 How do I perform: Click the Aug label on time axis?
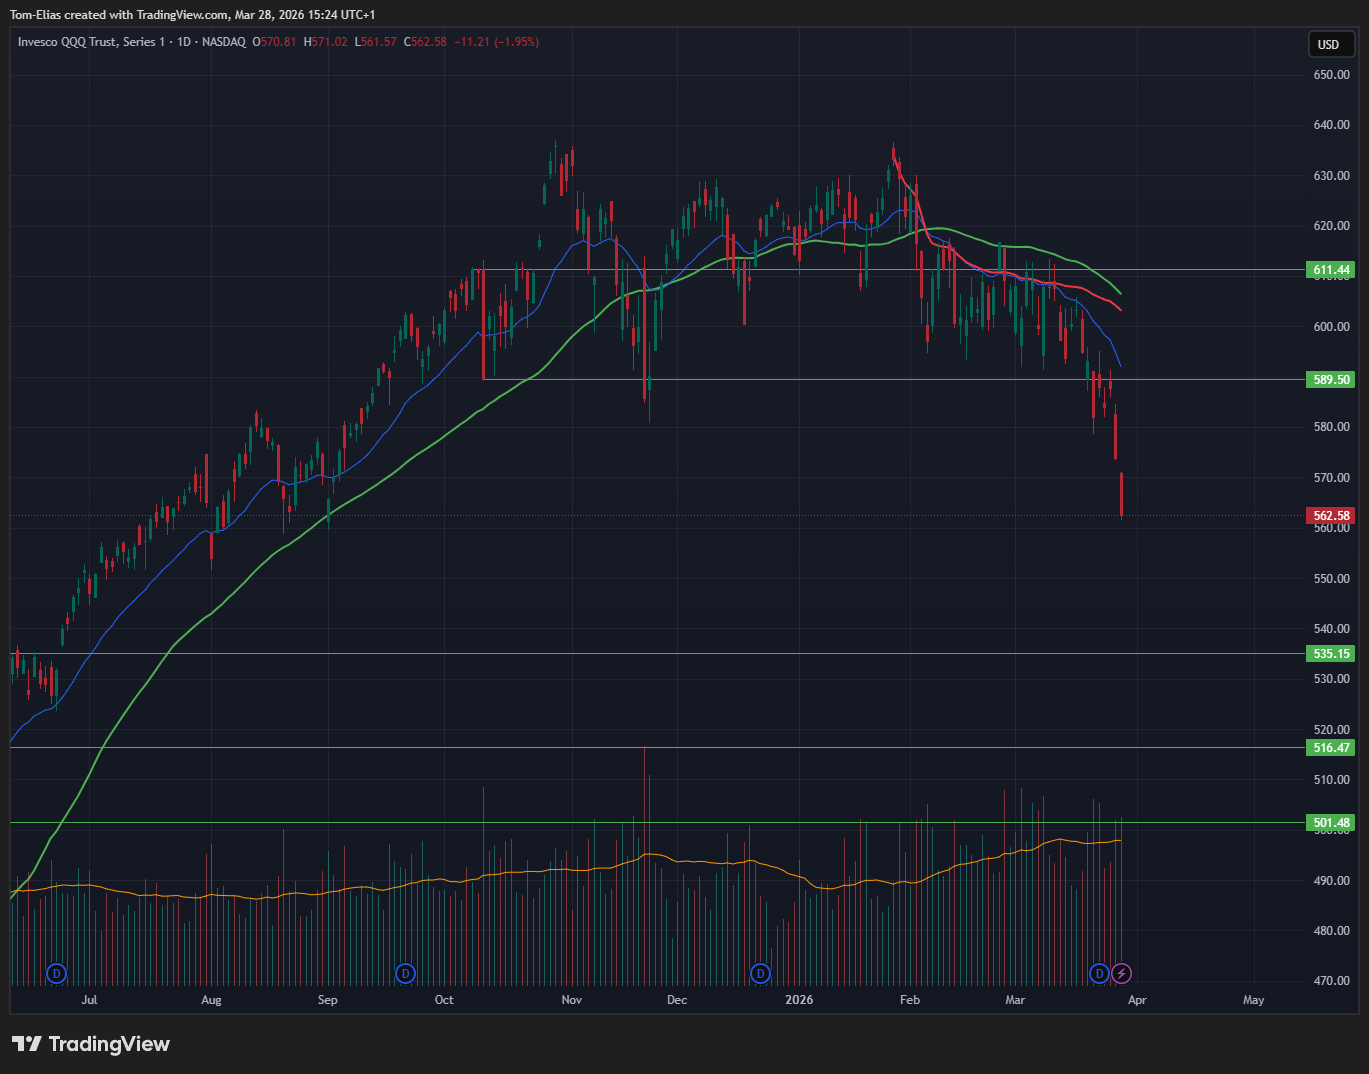click(211, 1000)
